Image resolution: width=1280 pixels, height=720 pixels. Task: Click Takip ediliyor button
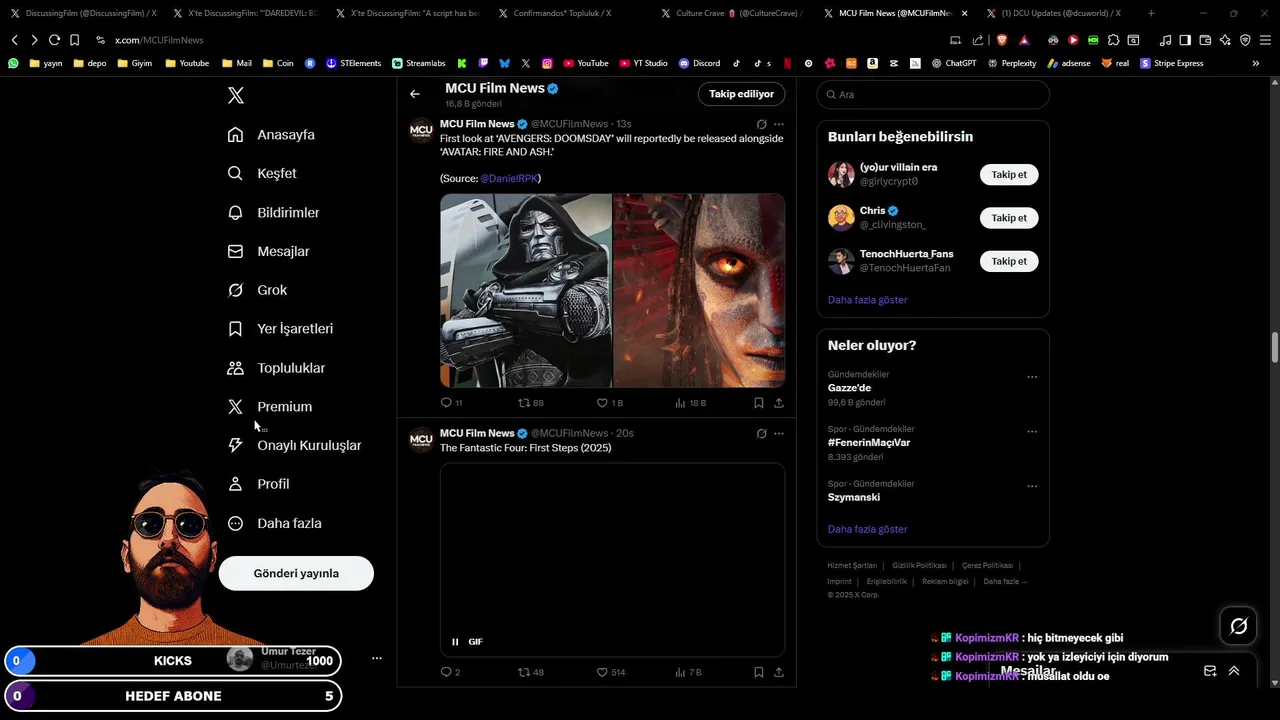pos(741,94)
